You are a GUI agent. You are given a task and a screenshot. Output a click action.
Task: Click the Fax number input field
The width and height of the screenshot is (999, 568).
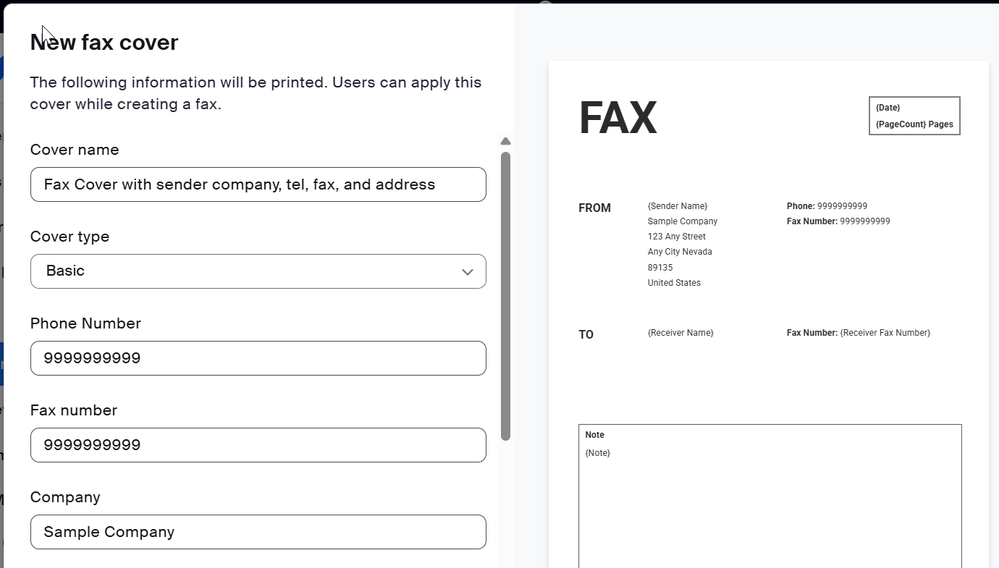[x=258, y=445]
